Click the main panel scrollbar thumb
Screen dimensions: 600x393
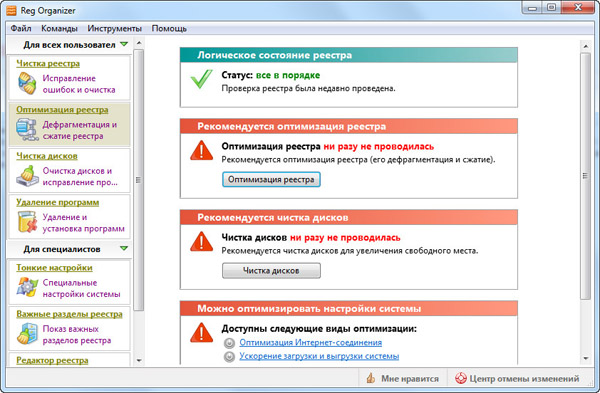585,176
